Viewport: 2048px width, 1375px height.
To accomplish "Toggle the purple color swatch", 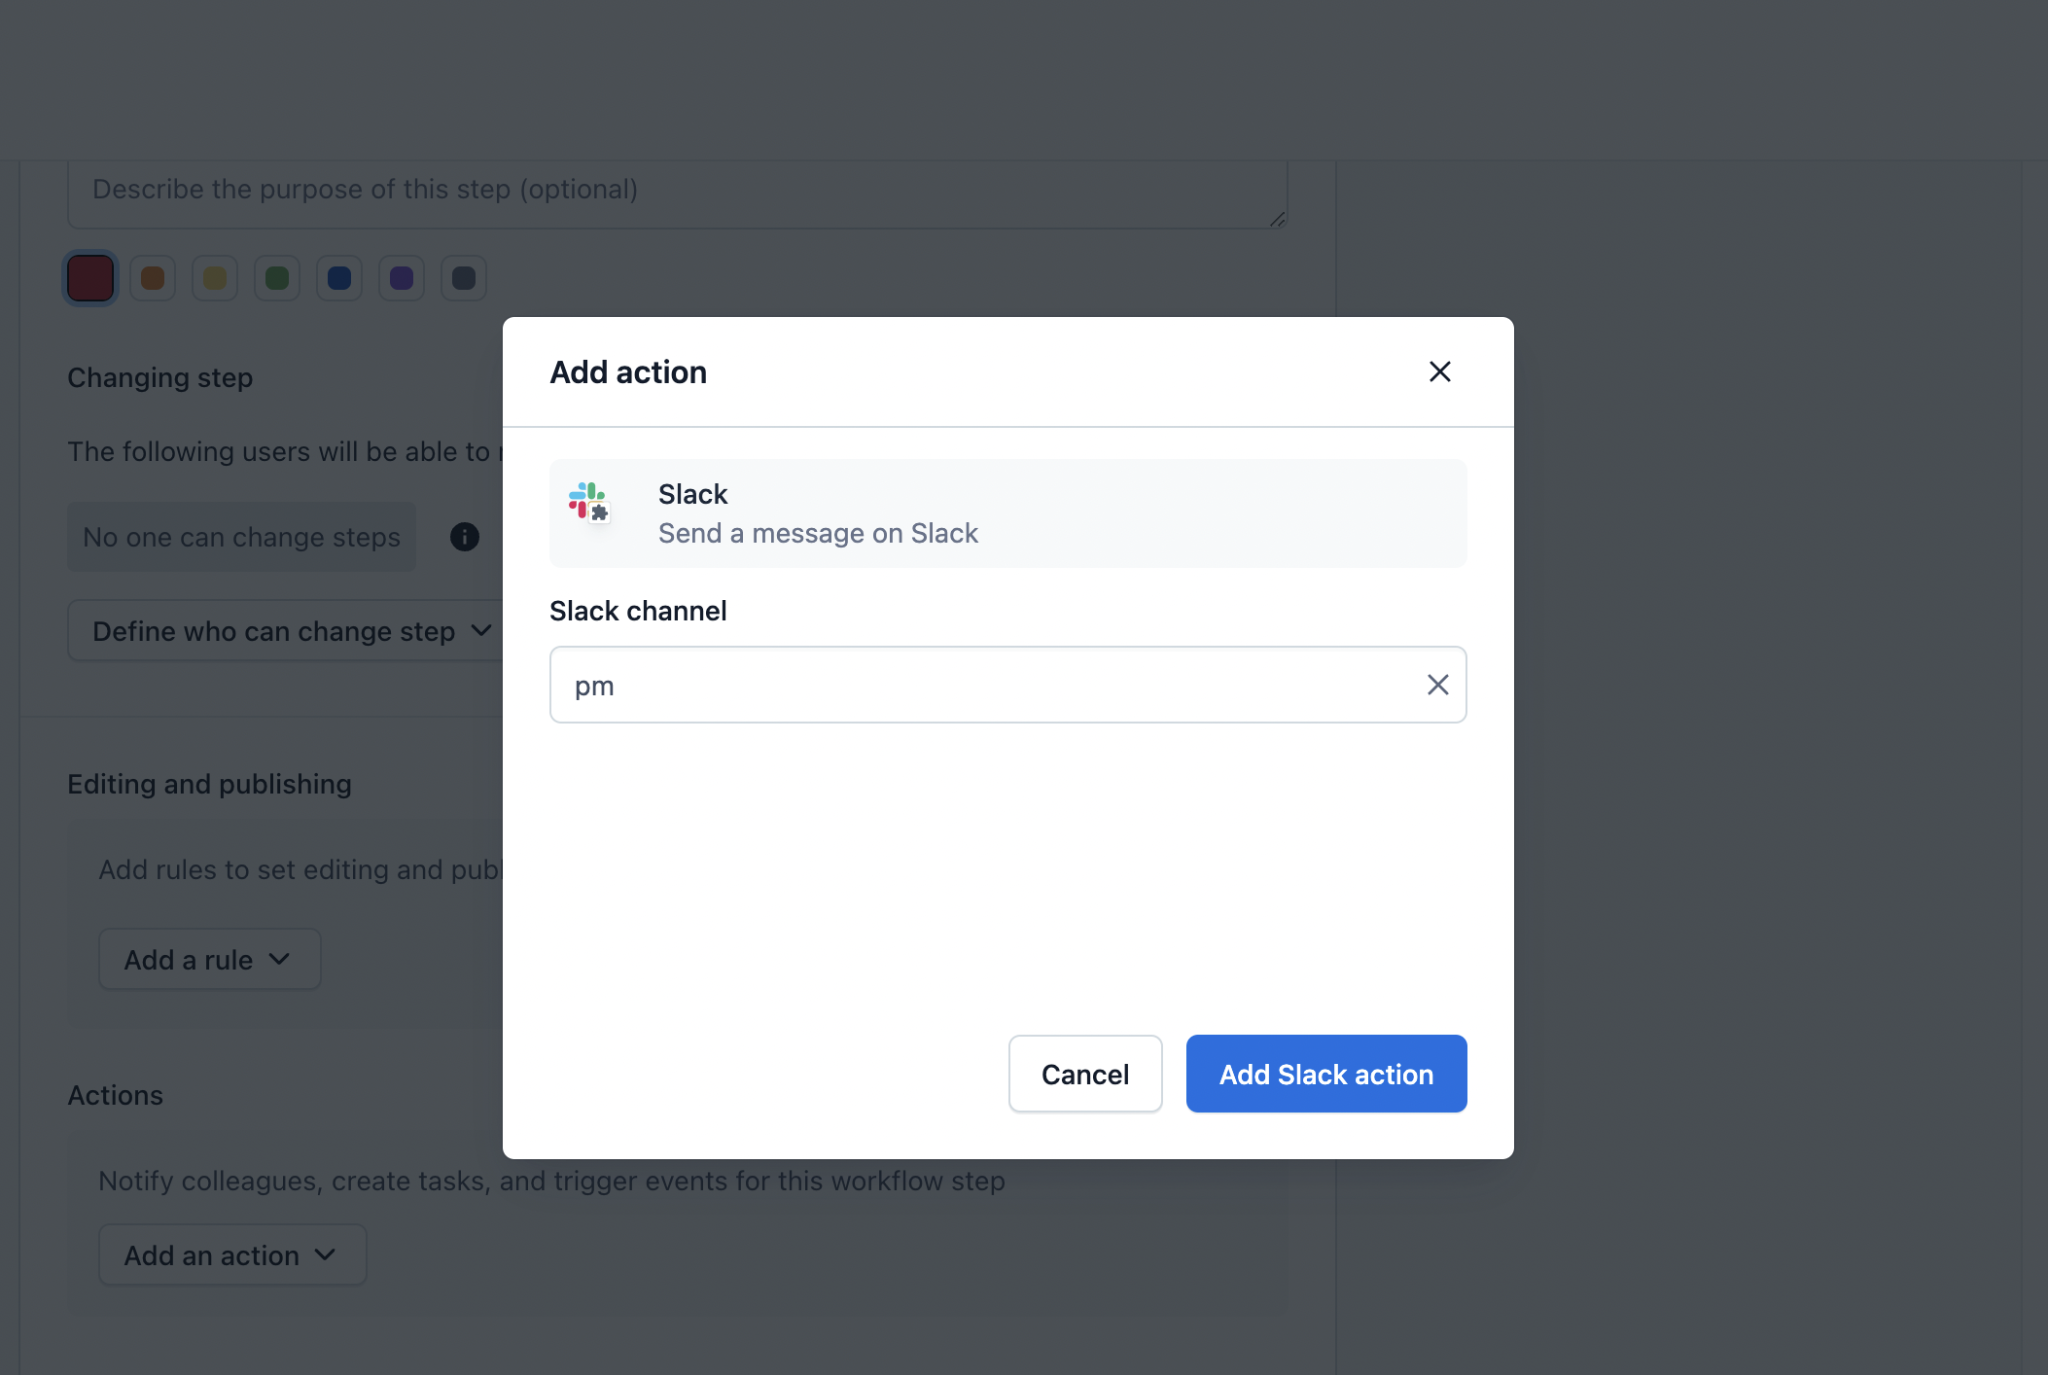I will click(400, 276).
